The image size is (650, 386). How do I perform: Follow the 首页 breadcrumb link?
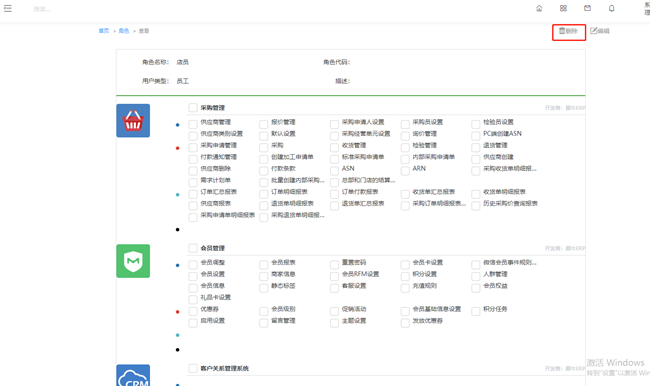coord(104,31)
